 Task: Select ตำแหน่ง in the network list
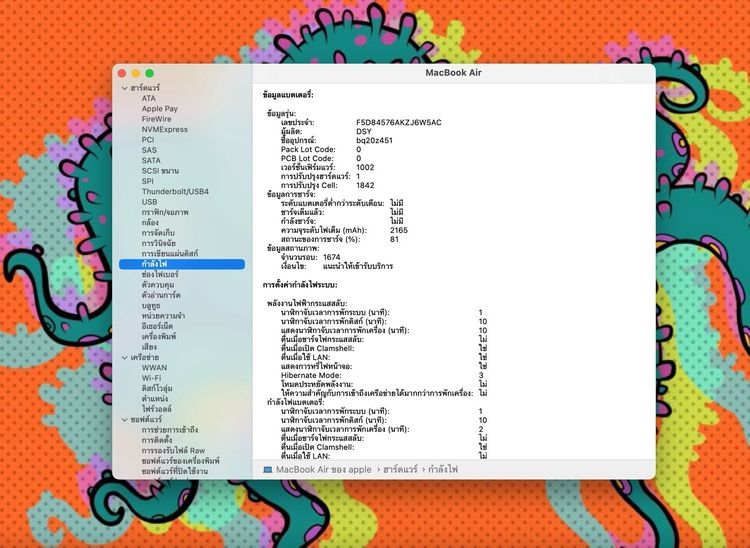click(x=154, y=398)
